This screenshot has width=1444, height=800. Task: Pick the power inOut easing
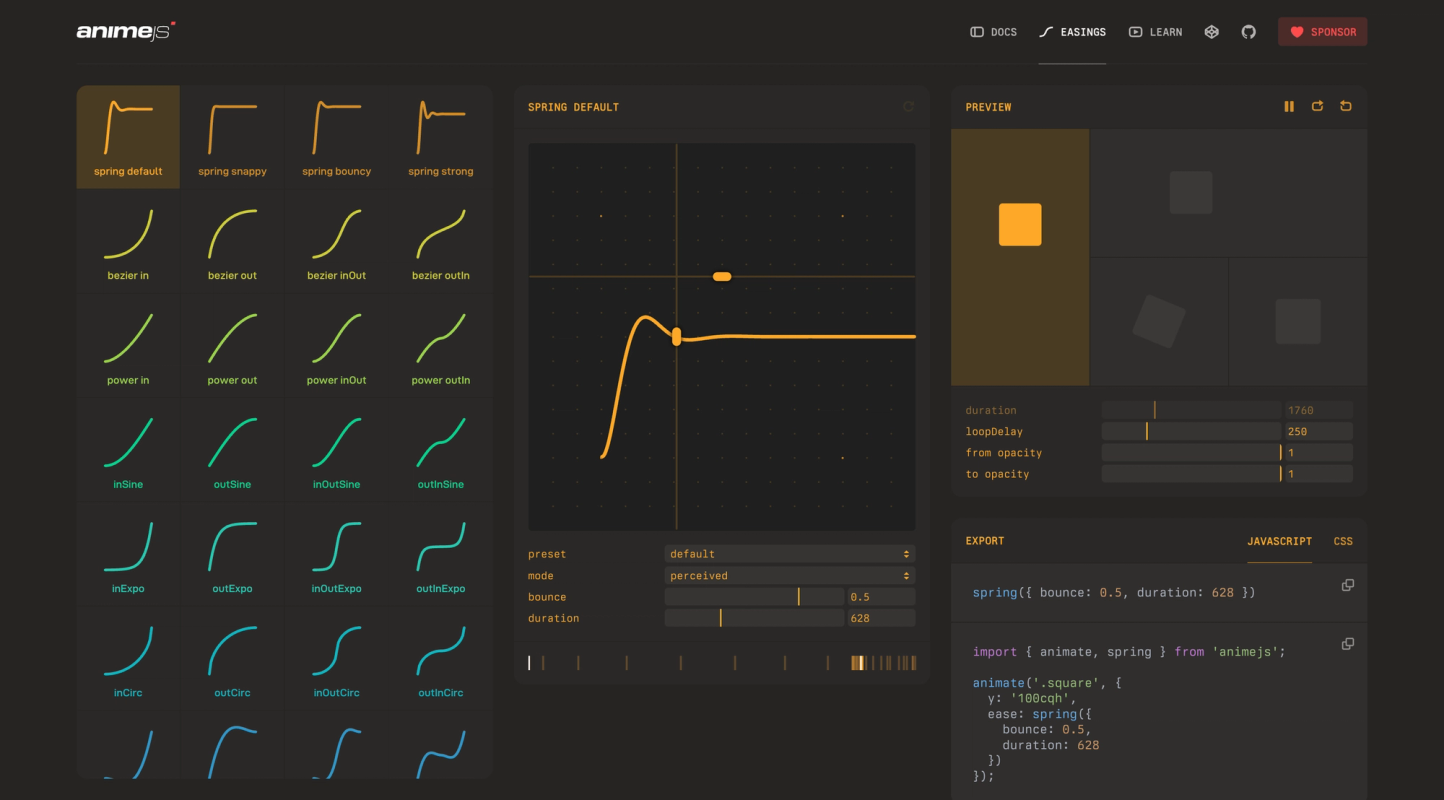tap(336, 346)
